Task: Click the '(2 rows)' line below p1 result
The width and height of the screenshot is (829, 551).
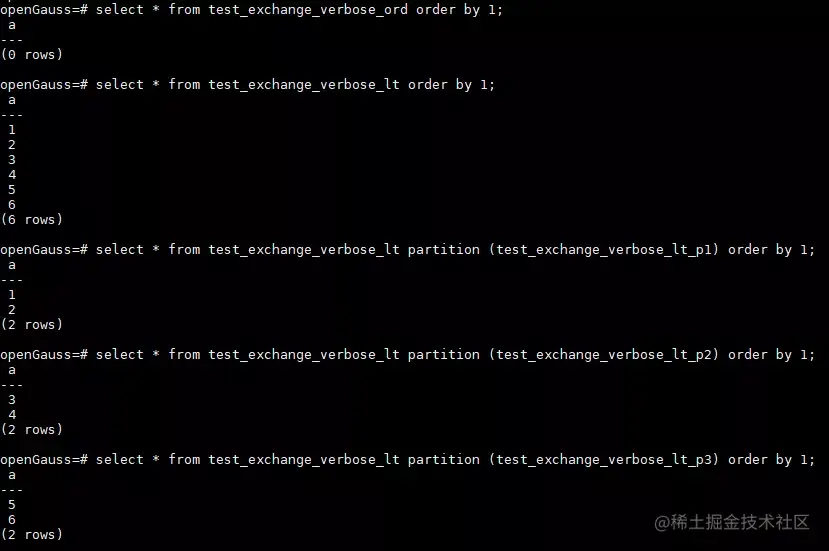Action: pos(32,325)
